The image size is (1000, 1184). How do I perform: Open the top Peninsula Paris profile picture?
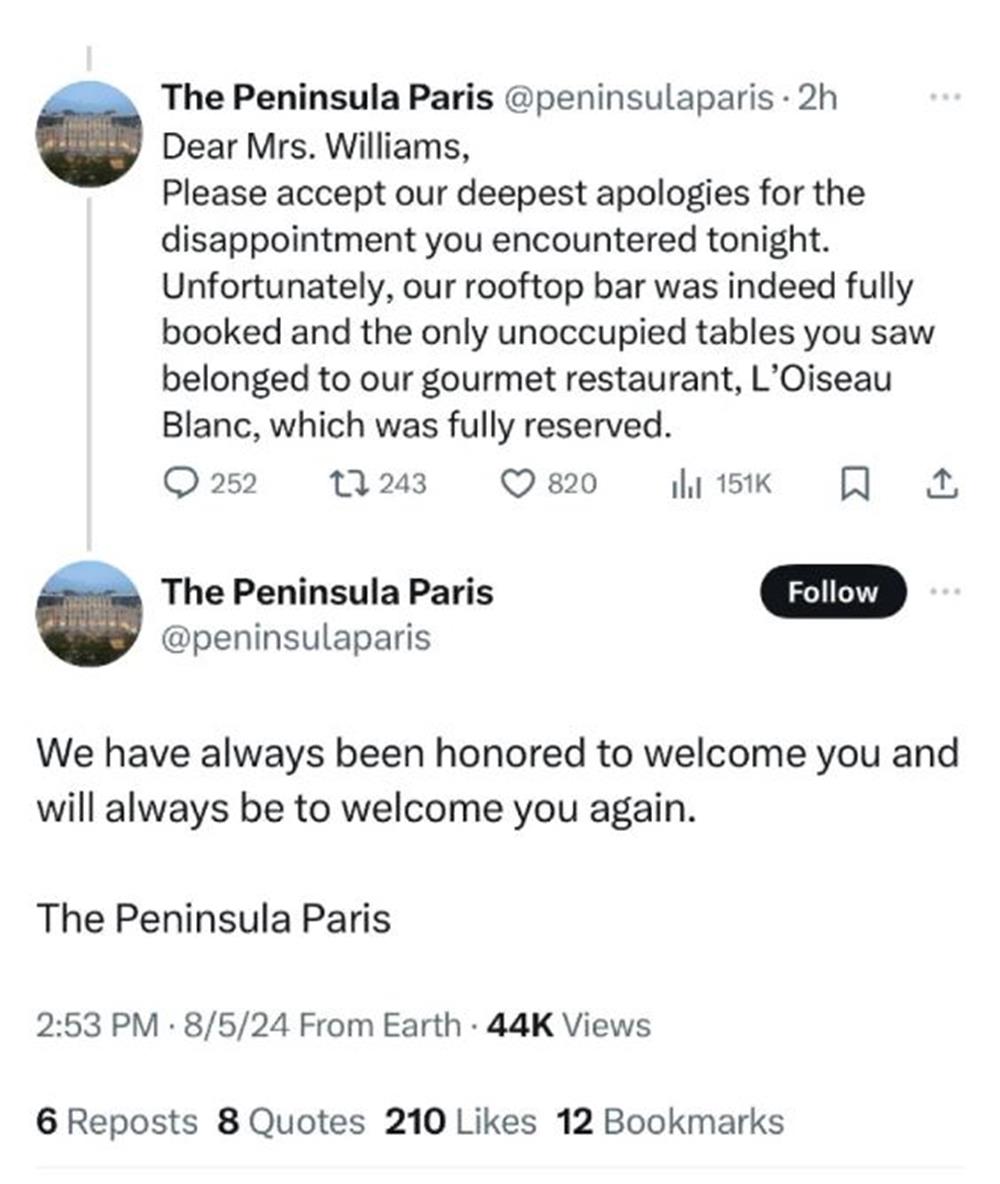(x=89, y=133)
